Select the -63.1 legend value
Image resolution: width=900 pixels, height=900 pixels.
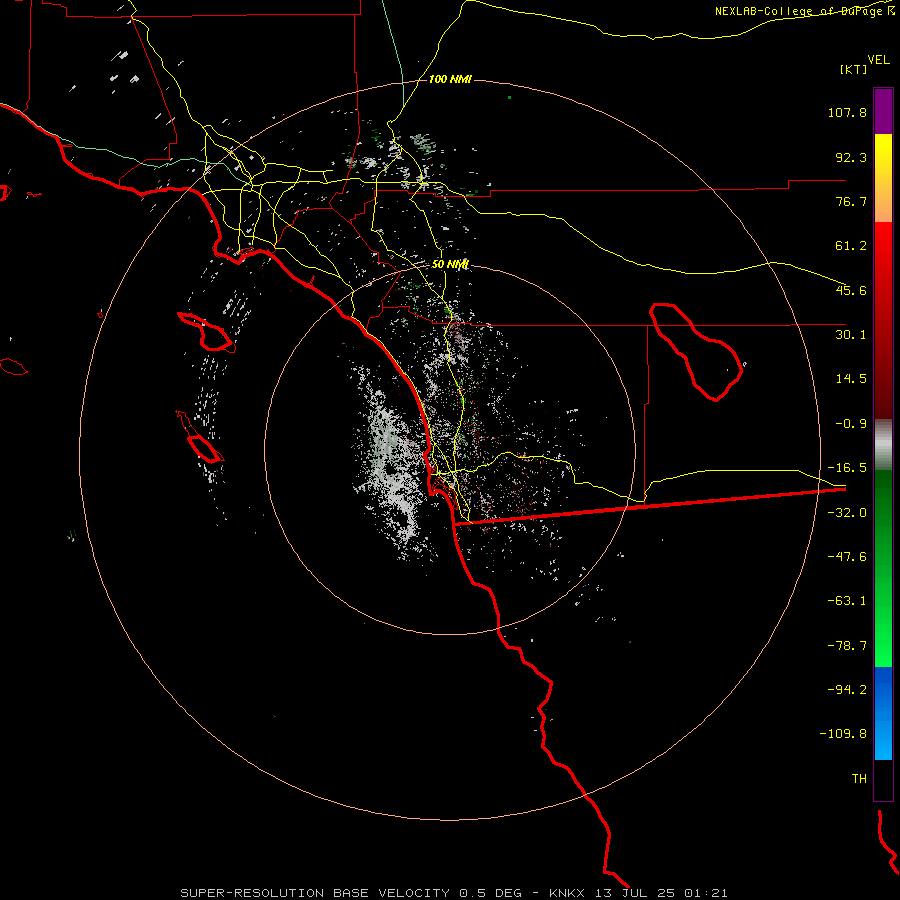click(847, 601)
